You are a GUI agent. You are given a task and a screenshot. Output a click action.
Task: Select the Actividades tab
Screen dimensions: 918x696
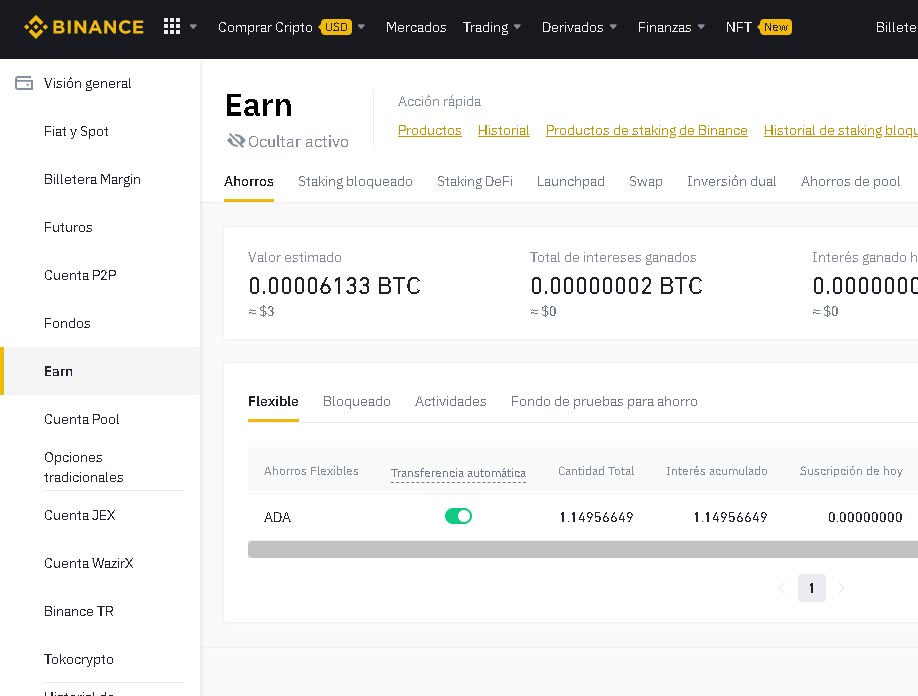point(450,401)
